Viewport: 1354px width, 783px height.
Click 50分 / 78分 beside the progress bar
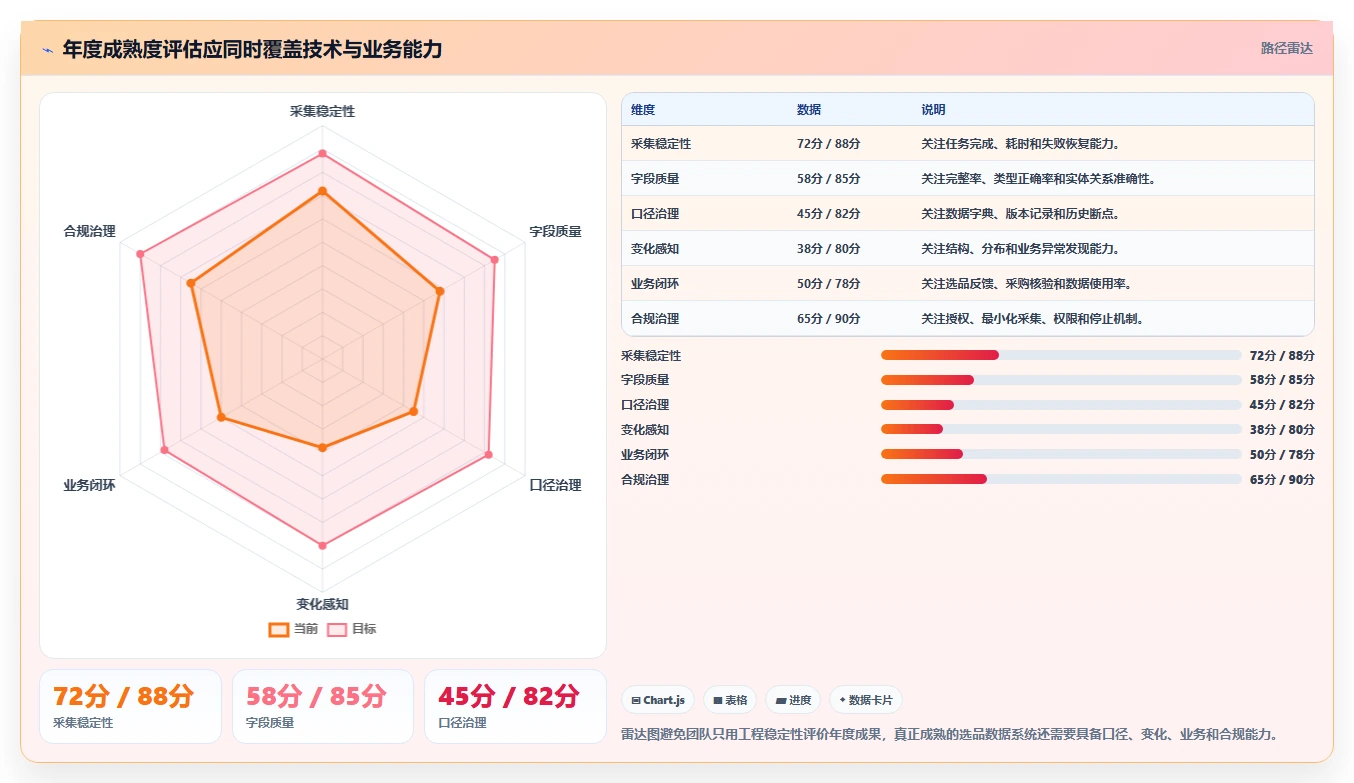1282,454
